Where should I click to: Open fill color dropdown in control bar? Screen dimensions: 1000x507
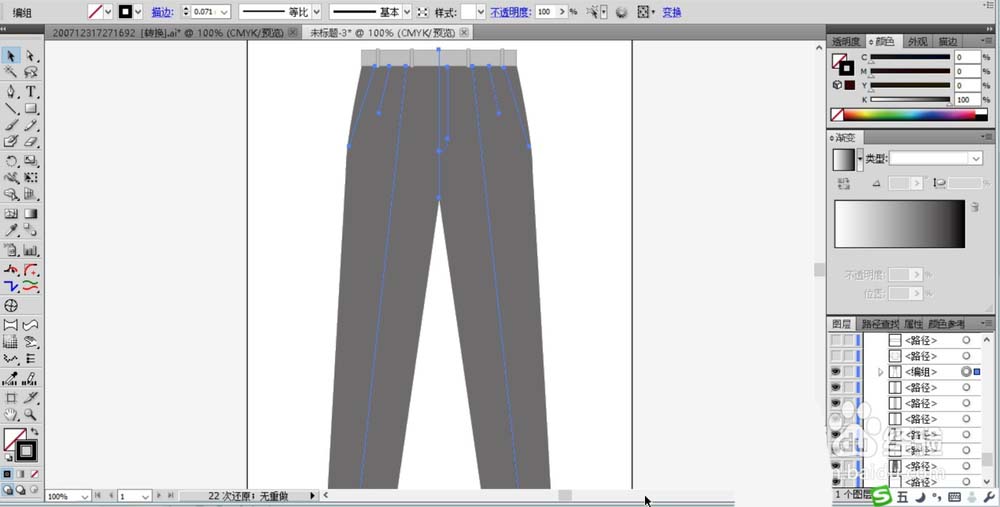[x=108, y=12]
